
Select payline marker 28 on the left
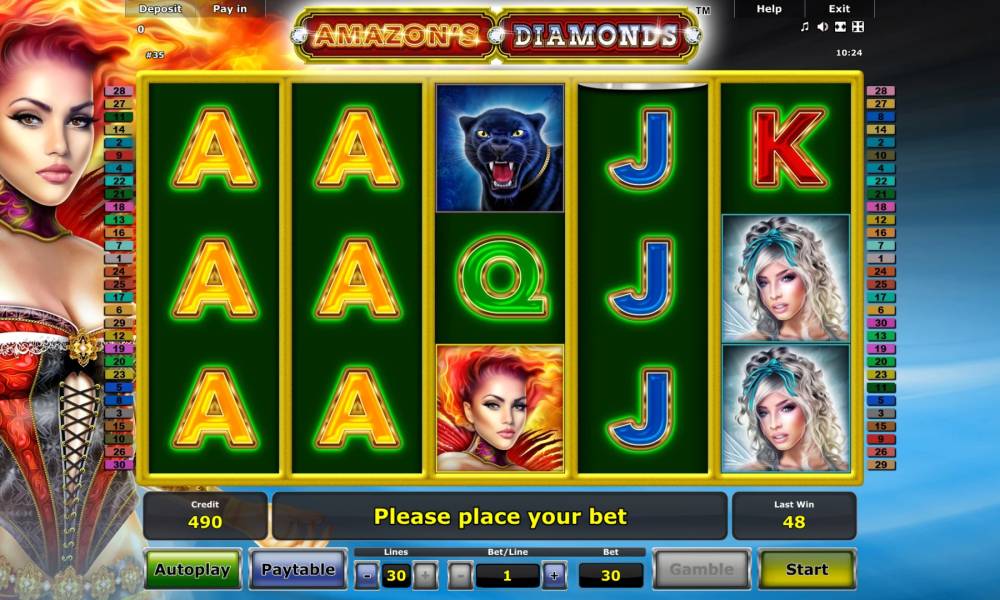point(119,91)
